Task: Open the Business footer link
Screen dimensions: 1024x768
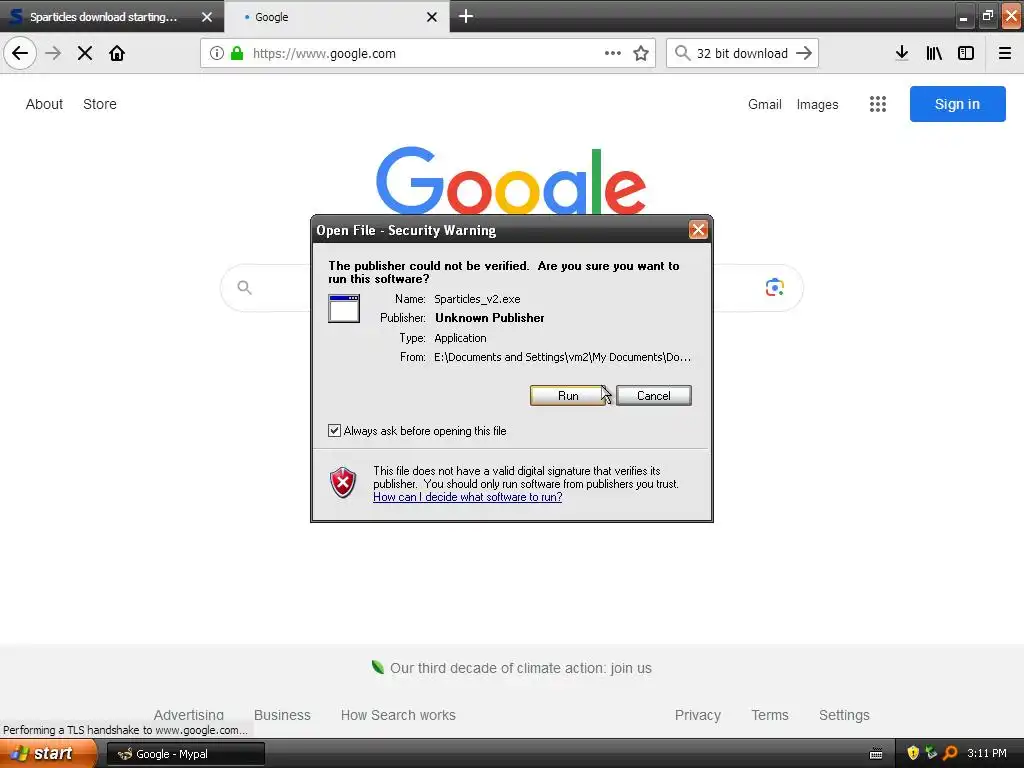Action: click(x=282, y=715)
